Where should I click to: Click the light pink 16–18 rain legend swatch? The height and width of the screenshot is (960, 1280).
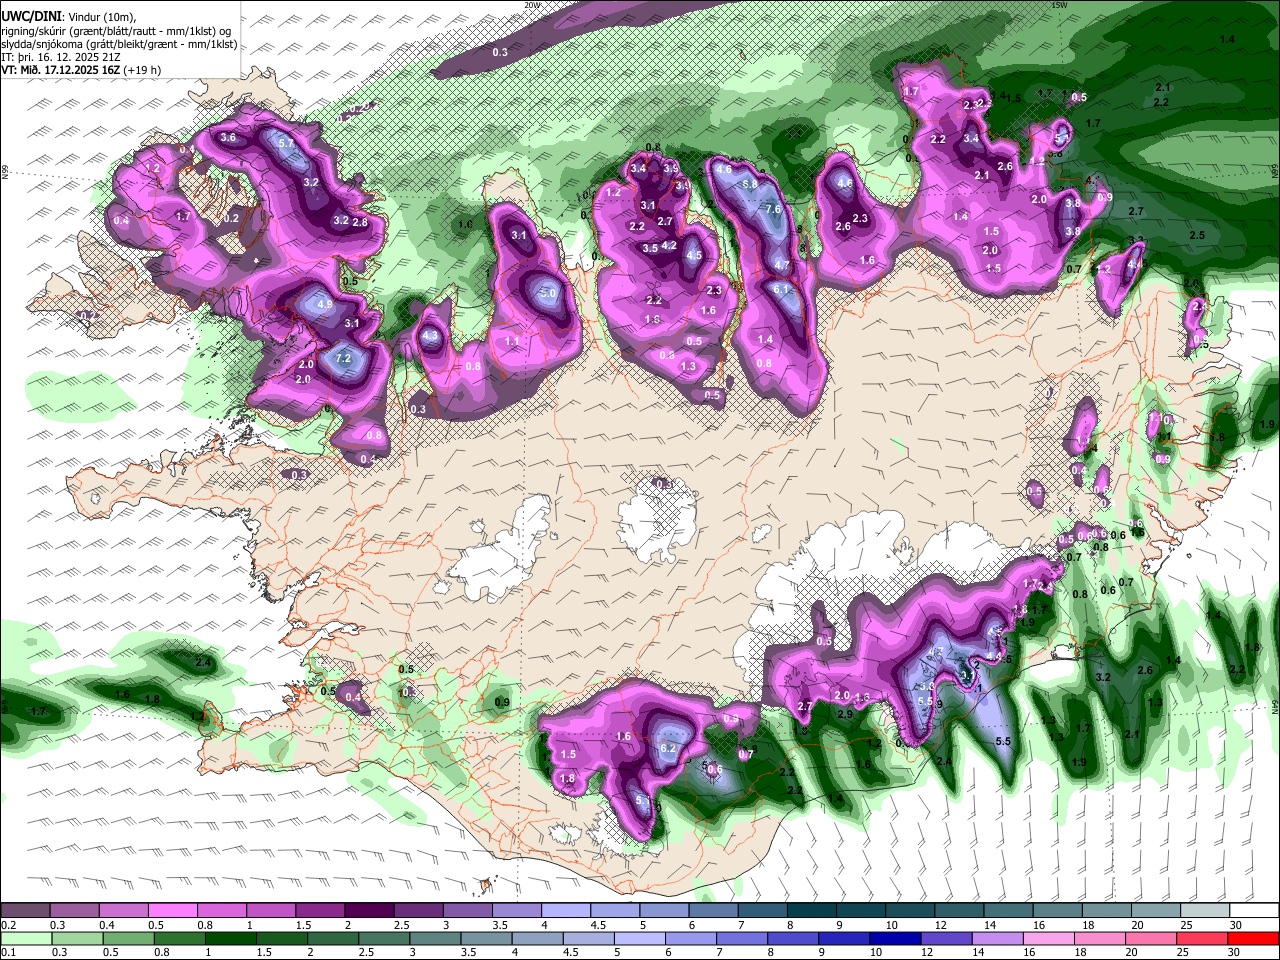pyautogui.click(x=1049, y=939)
